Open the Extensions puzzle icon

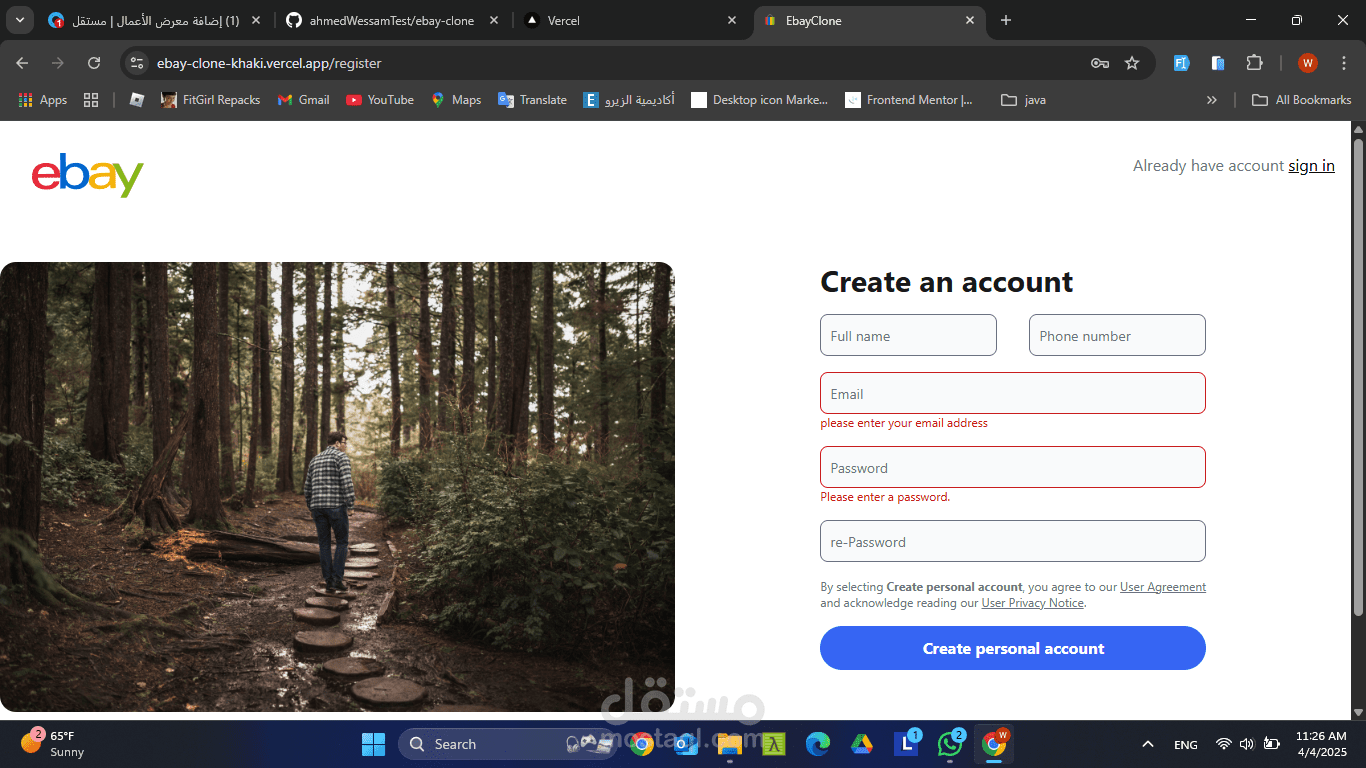click(x=1254, y=63)
